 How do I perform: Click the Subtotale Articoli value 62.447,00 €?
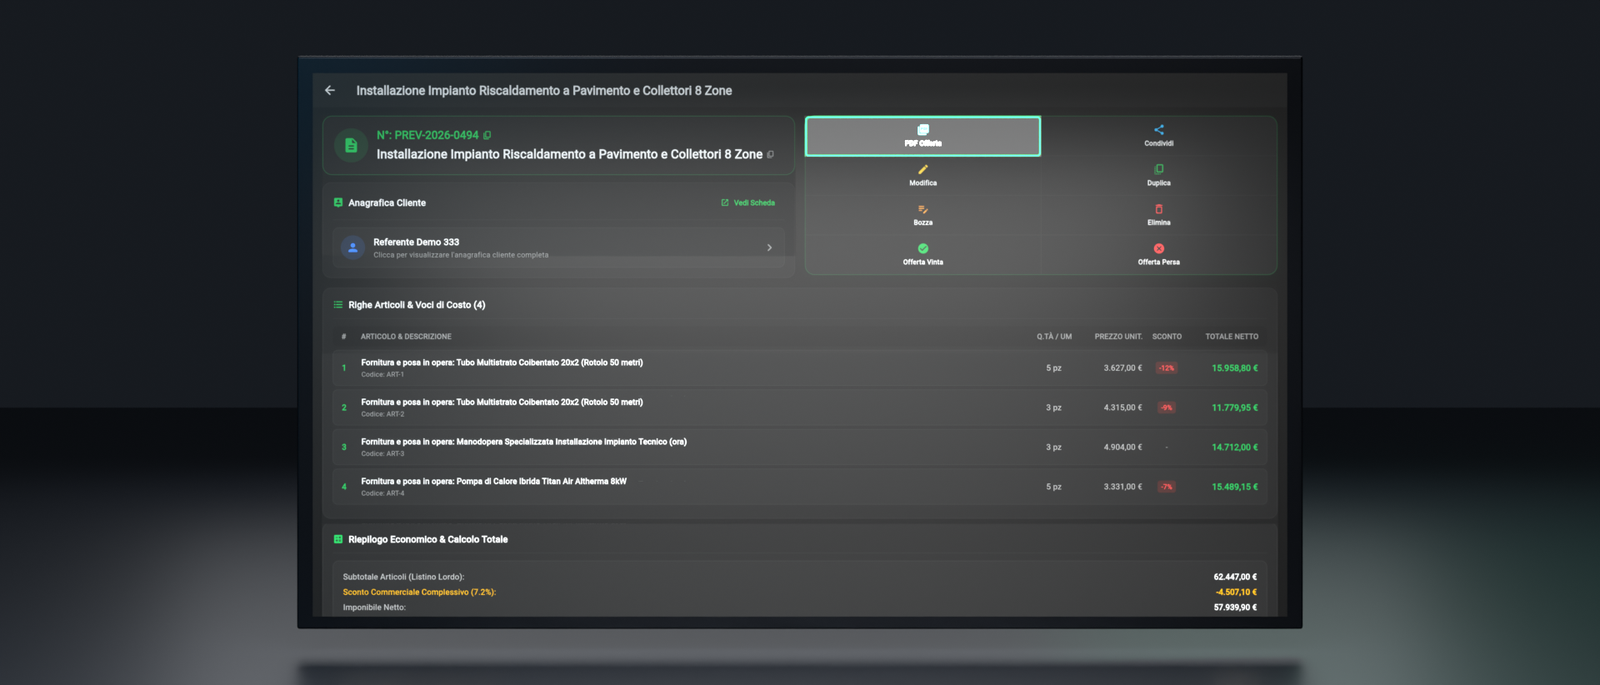(x=1235, y=577)
